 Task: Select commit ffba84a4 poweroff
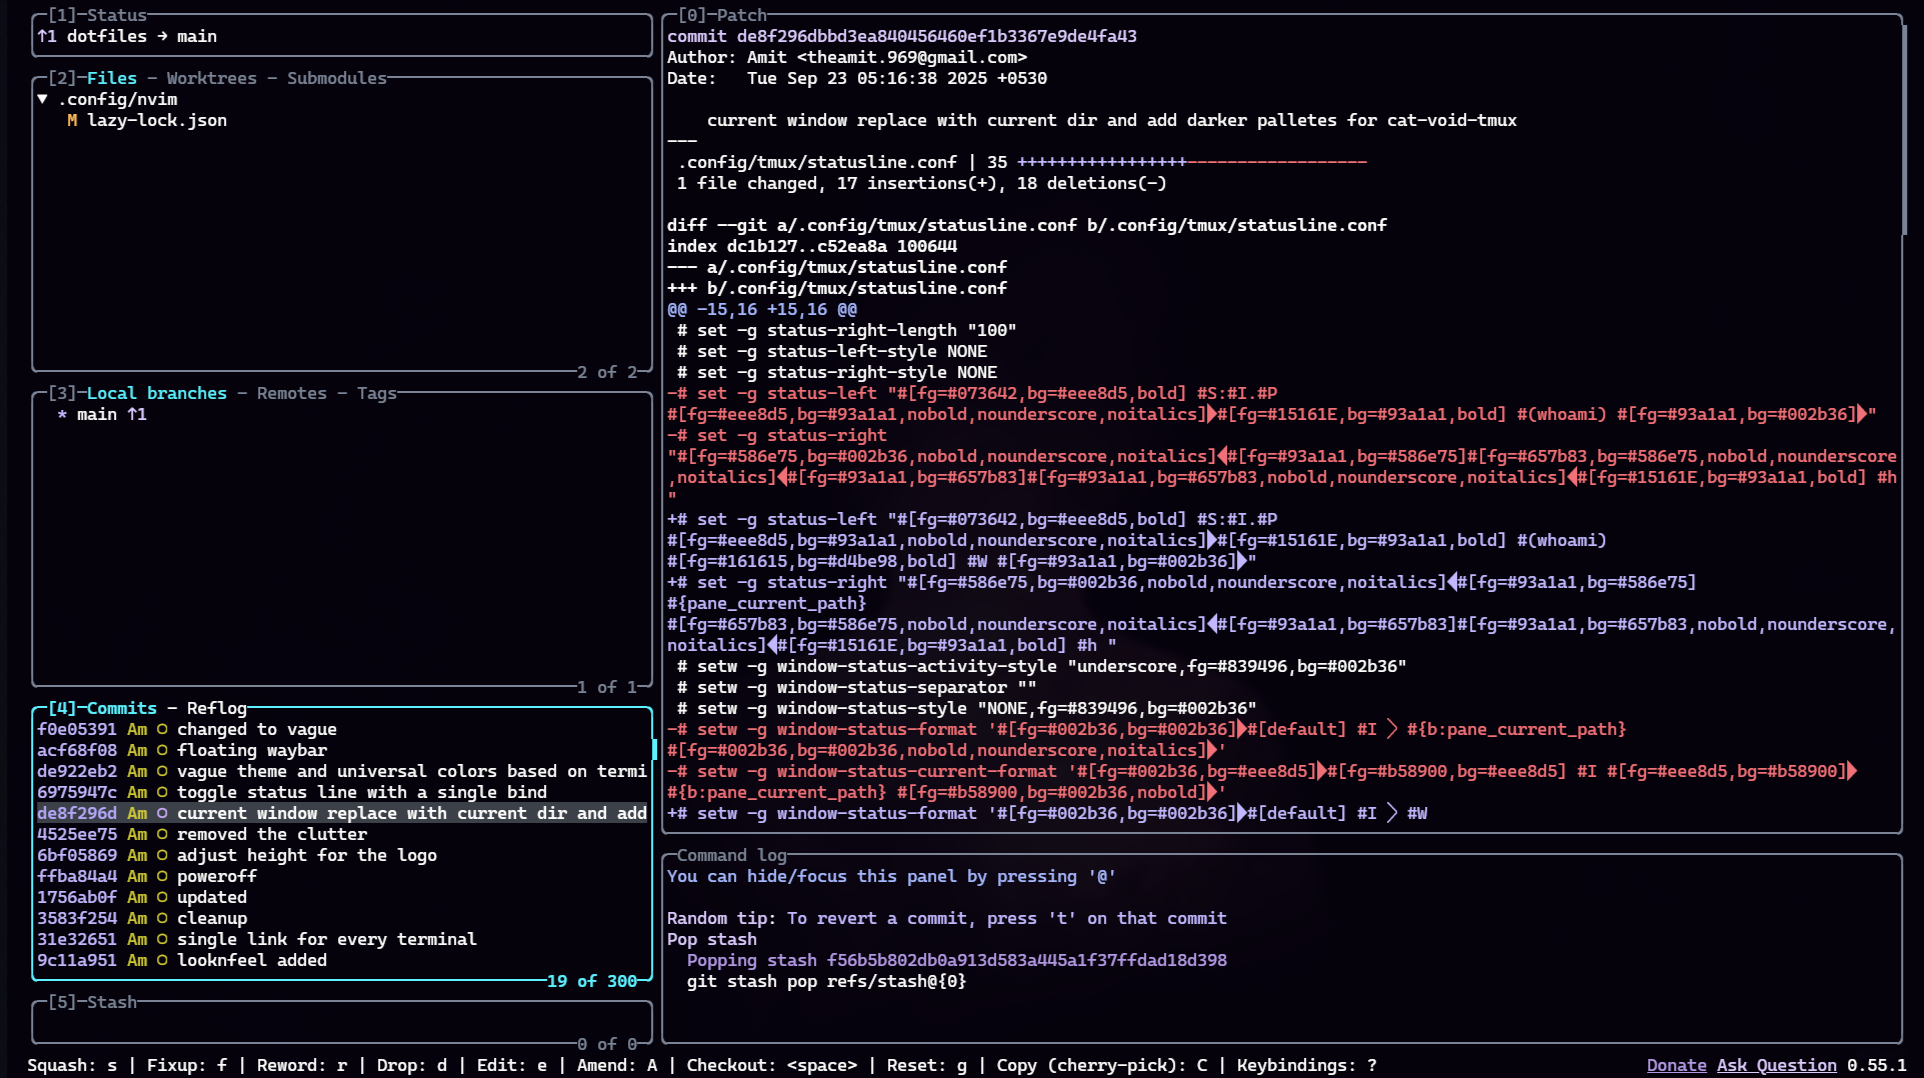point(343,876)
